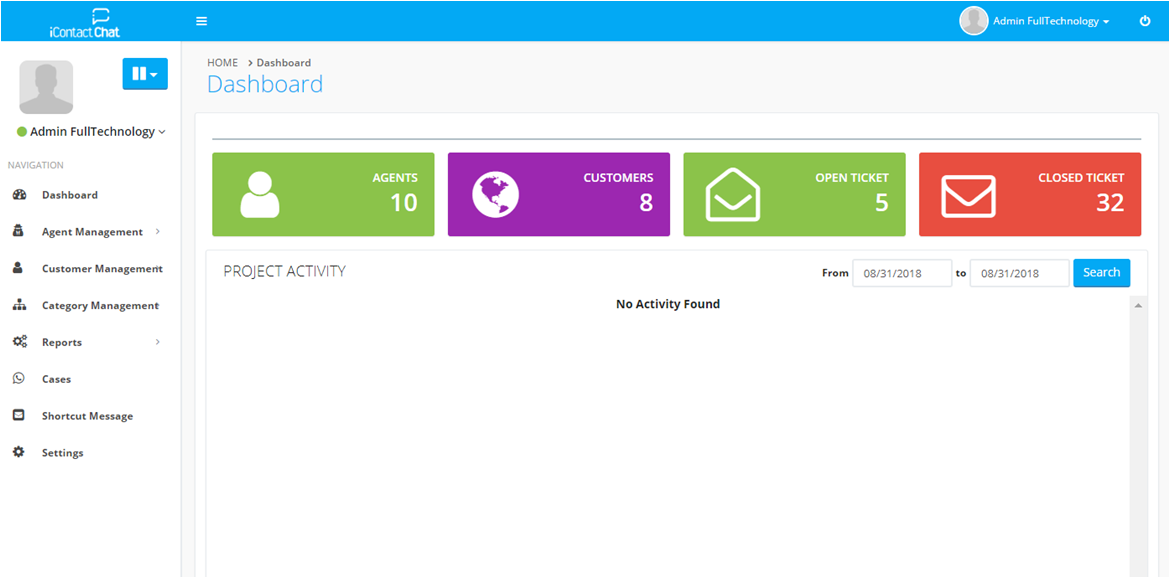The height and width of the screenshot is (587, 1174).
Task: Click the iContact.Chat logo
Action: click(85, 22)
